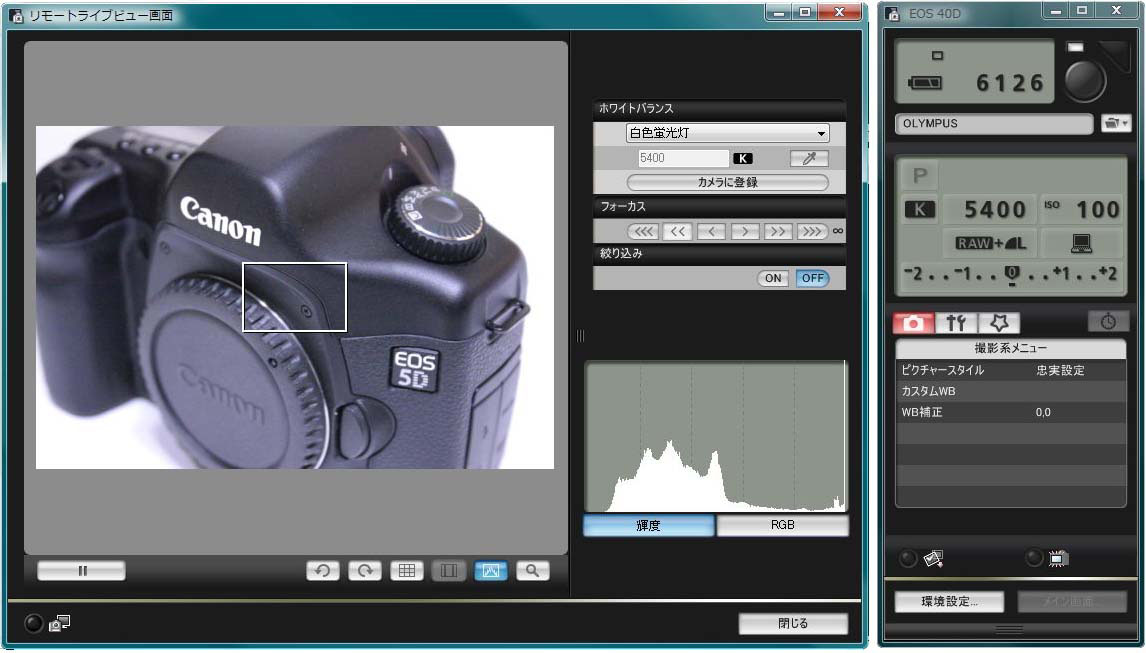Image resolution: width=1146 pixels, height=653 pixels.
Task: Turn depth-of-field preview ON
Action: click(x=773, y=278)
